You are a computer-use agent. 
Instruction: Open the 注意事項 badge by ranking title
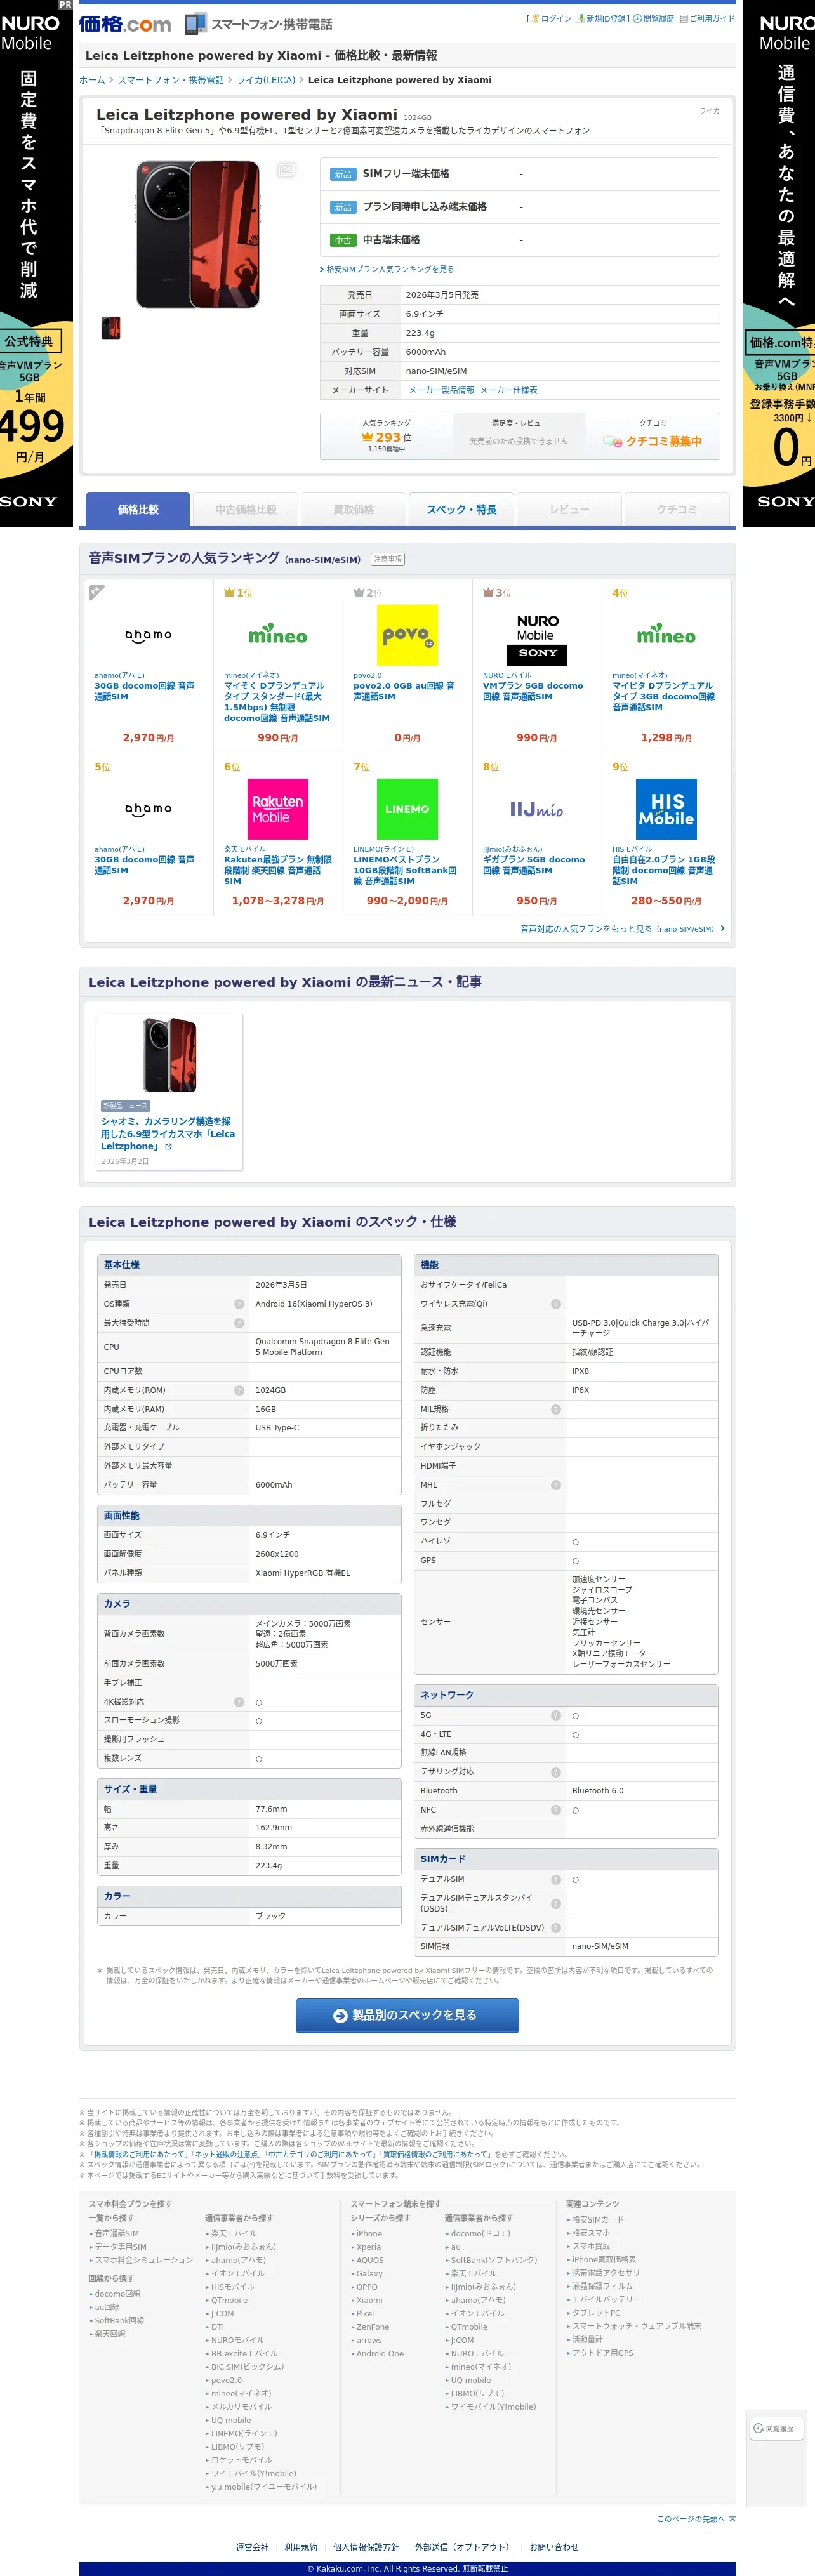pos(388,559)
